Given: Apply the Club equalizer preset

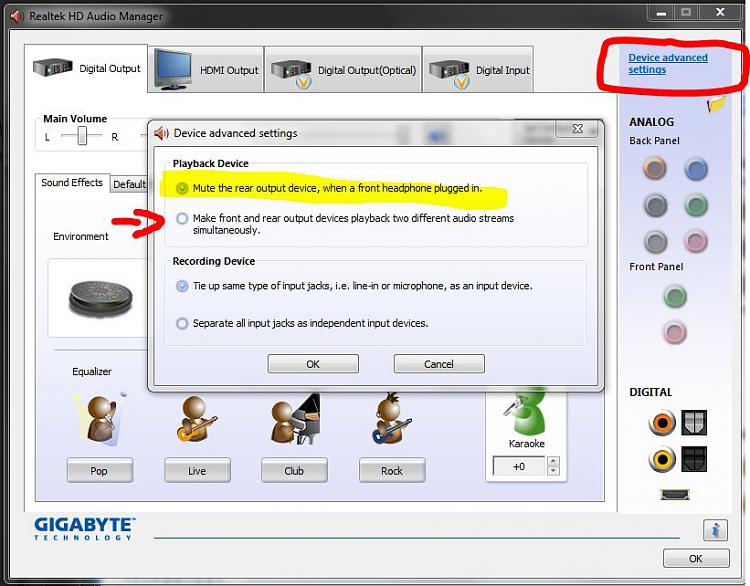Looking at the screenshot, I should tap(294, 471).
